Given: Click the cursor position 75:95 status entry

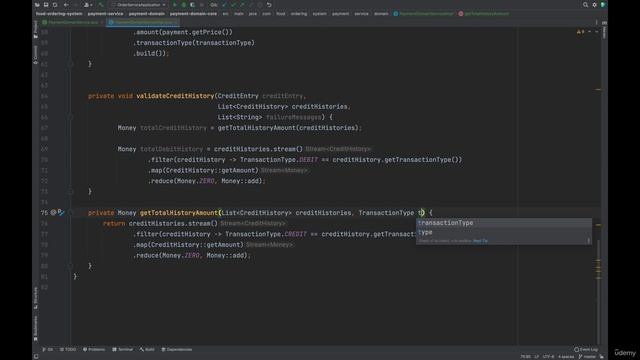Looking at the screenshot, I should coord(526,357).
